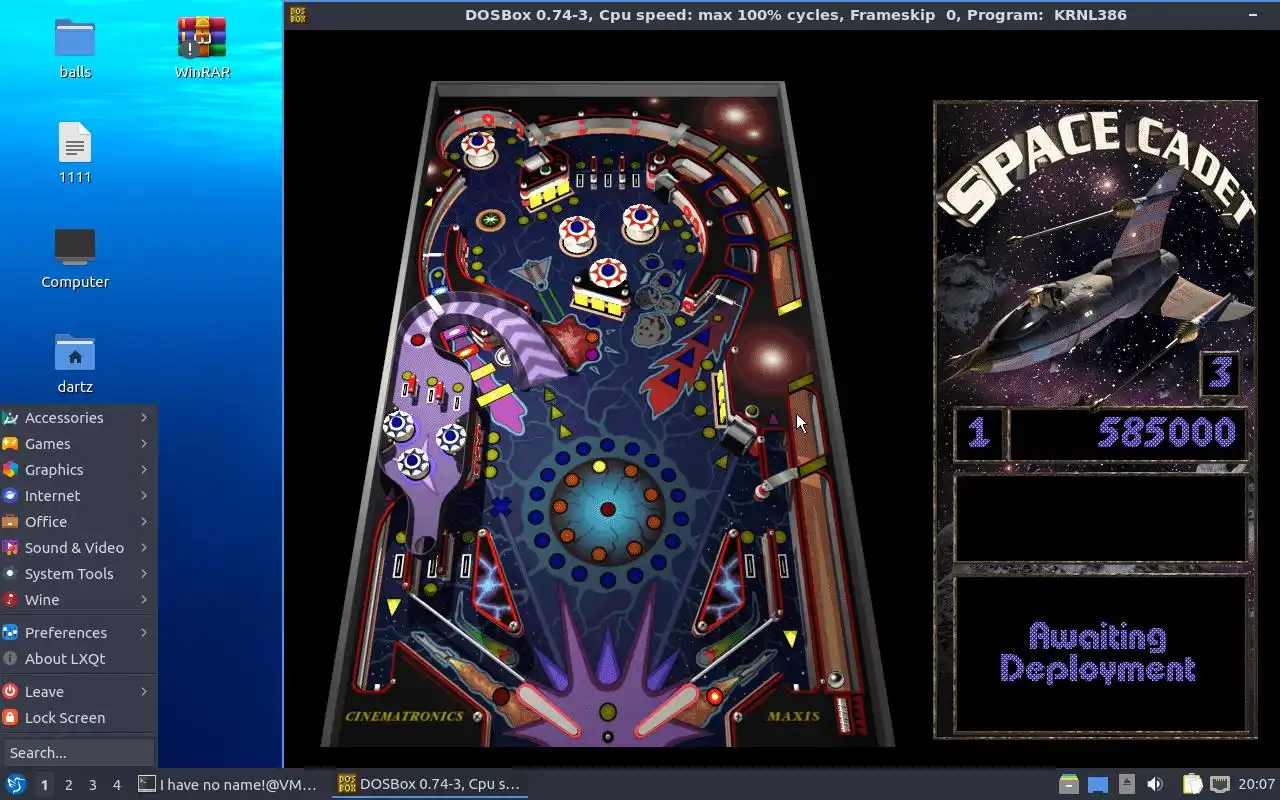The image size is (1280, 800).
Task: Click the LXQt start menu button
Action: coord(16,784)
